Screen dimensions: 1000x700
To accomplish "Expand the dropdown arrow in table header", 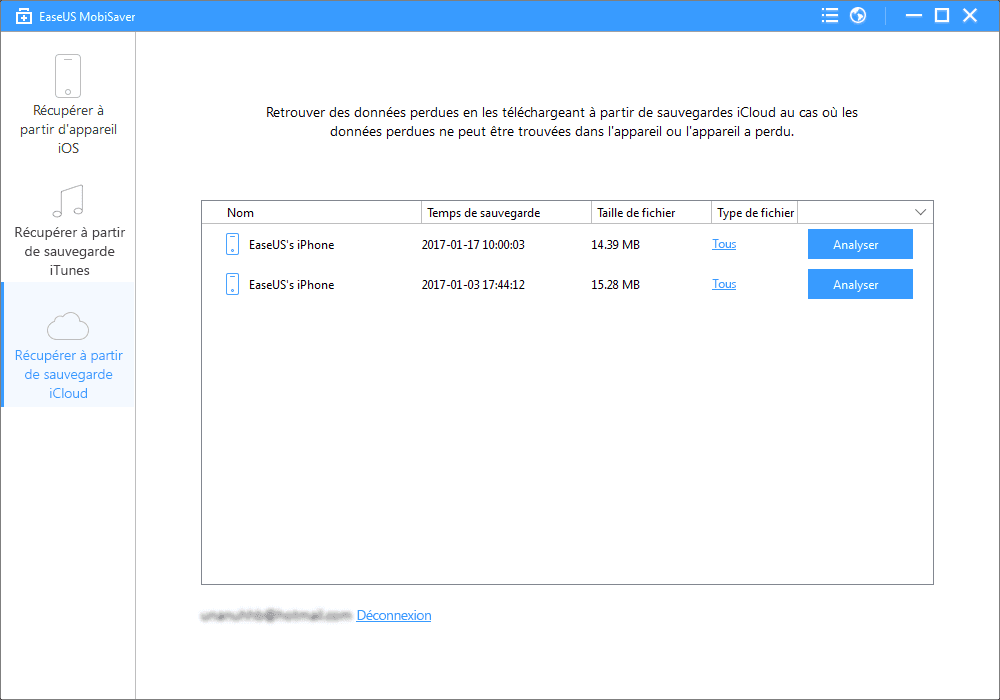I will [920, 212].
